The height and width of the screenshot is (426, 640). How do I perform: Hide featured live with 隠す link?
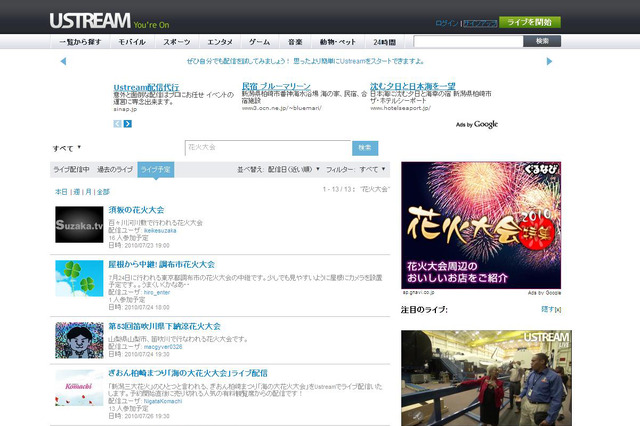[x=551, y=309]
